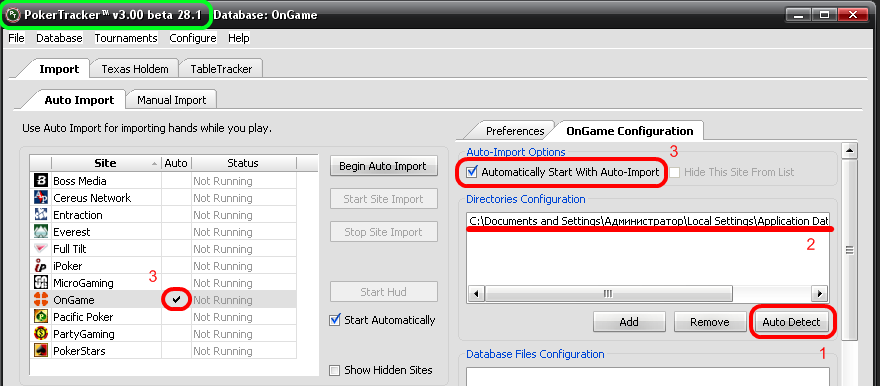Image resolution: width=880 pixels, height=386 pixels.
Task: Click the directories horizontal scrollbar thumb
Action: point(608,293)
